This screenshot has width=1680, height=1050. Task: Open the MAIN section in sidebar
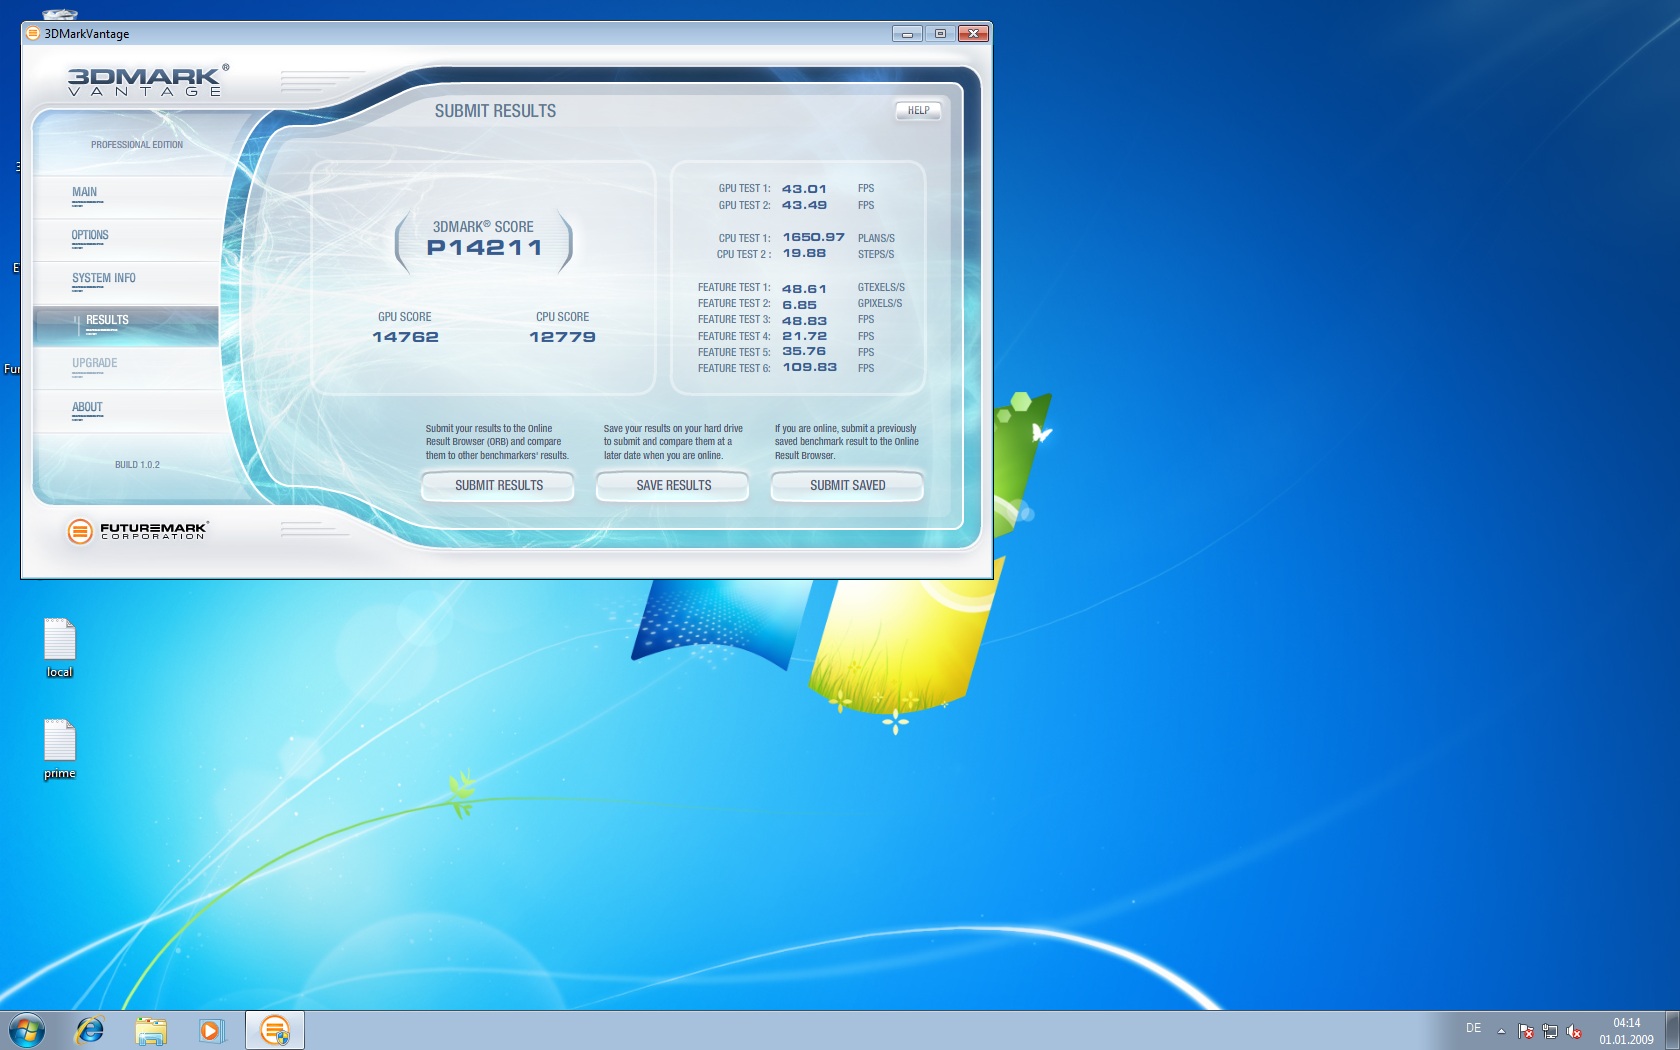pos(125,197)
